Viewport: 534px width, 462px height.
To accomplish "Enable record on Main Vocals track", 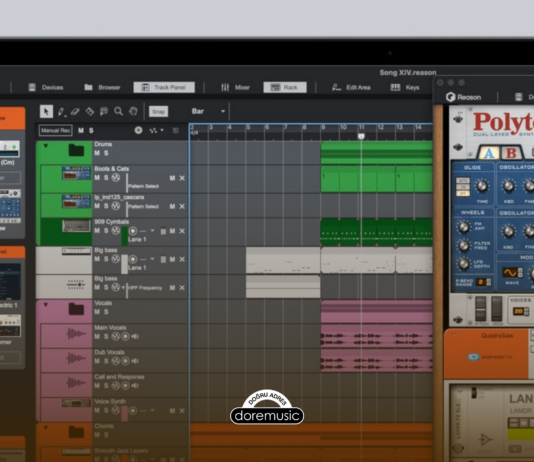I will (125, 336).
